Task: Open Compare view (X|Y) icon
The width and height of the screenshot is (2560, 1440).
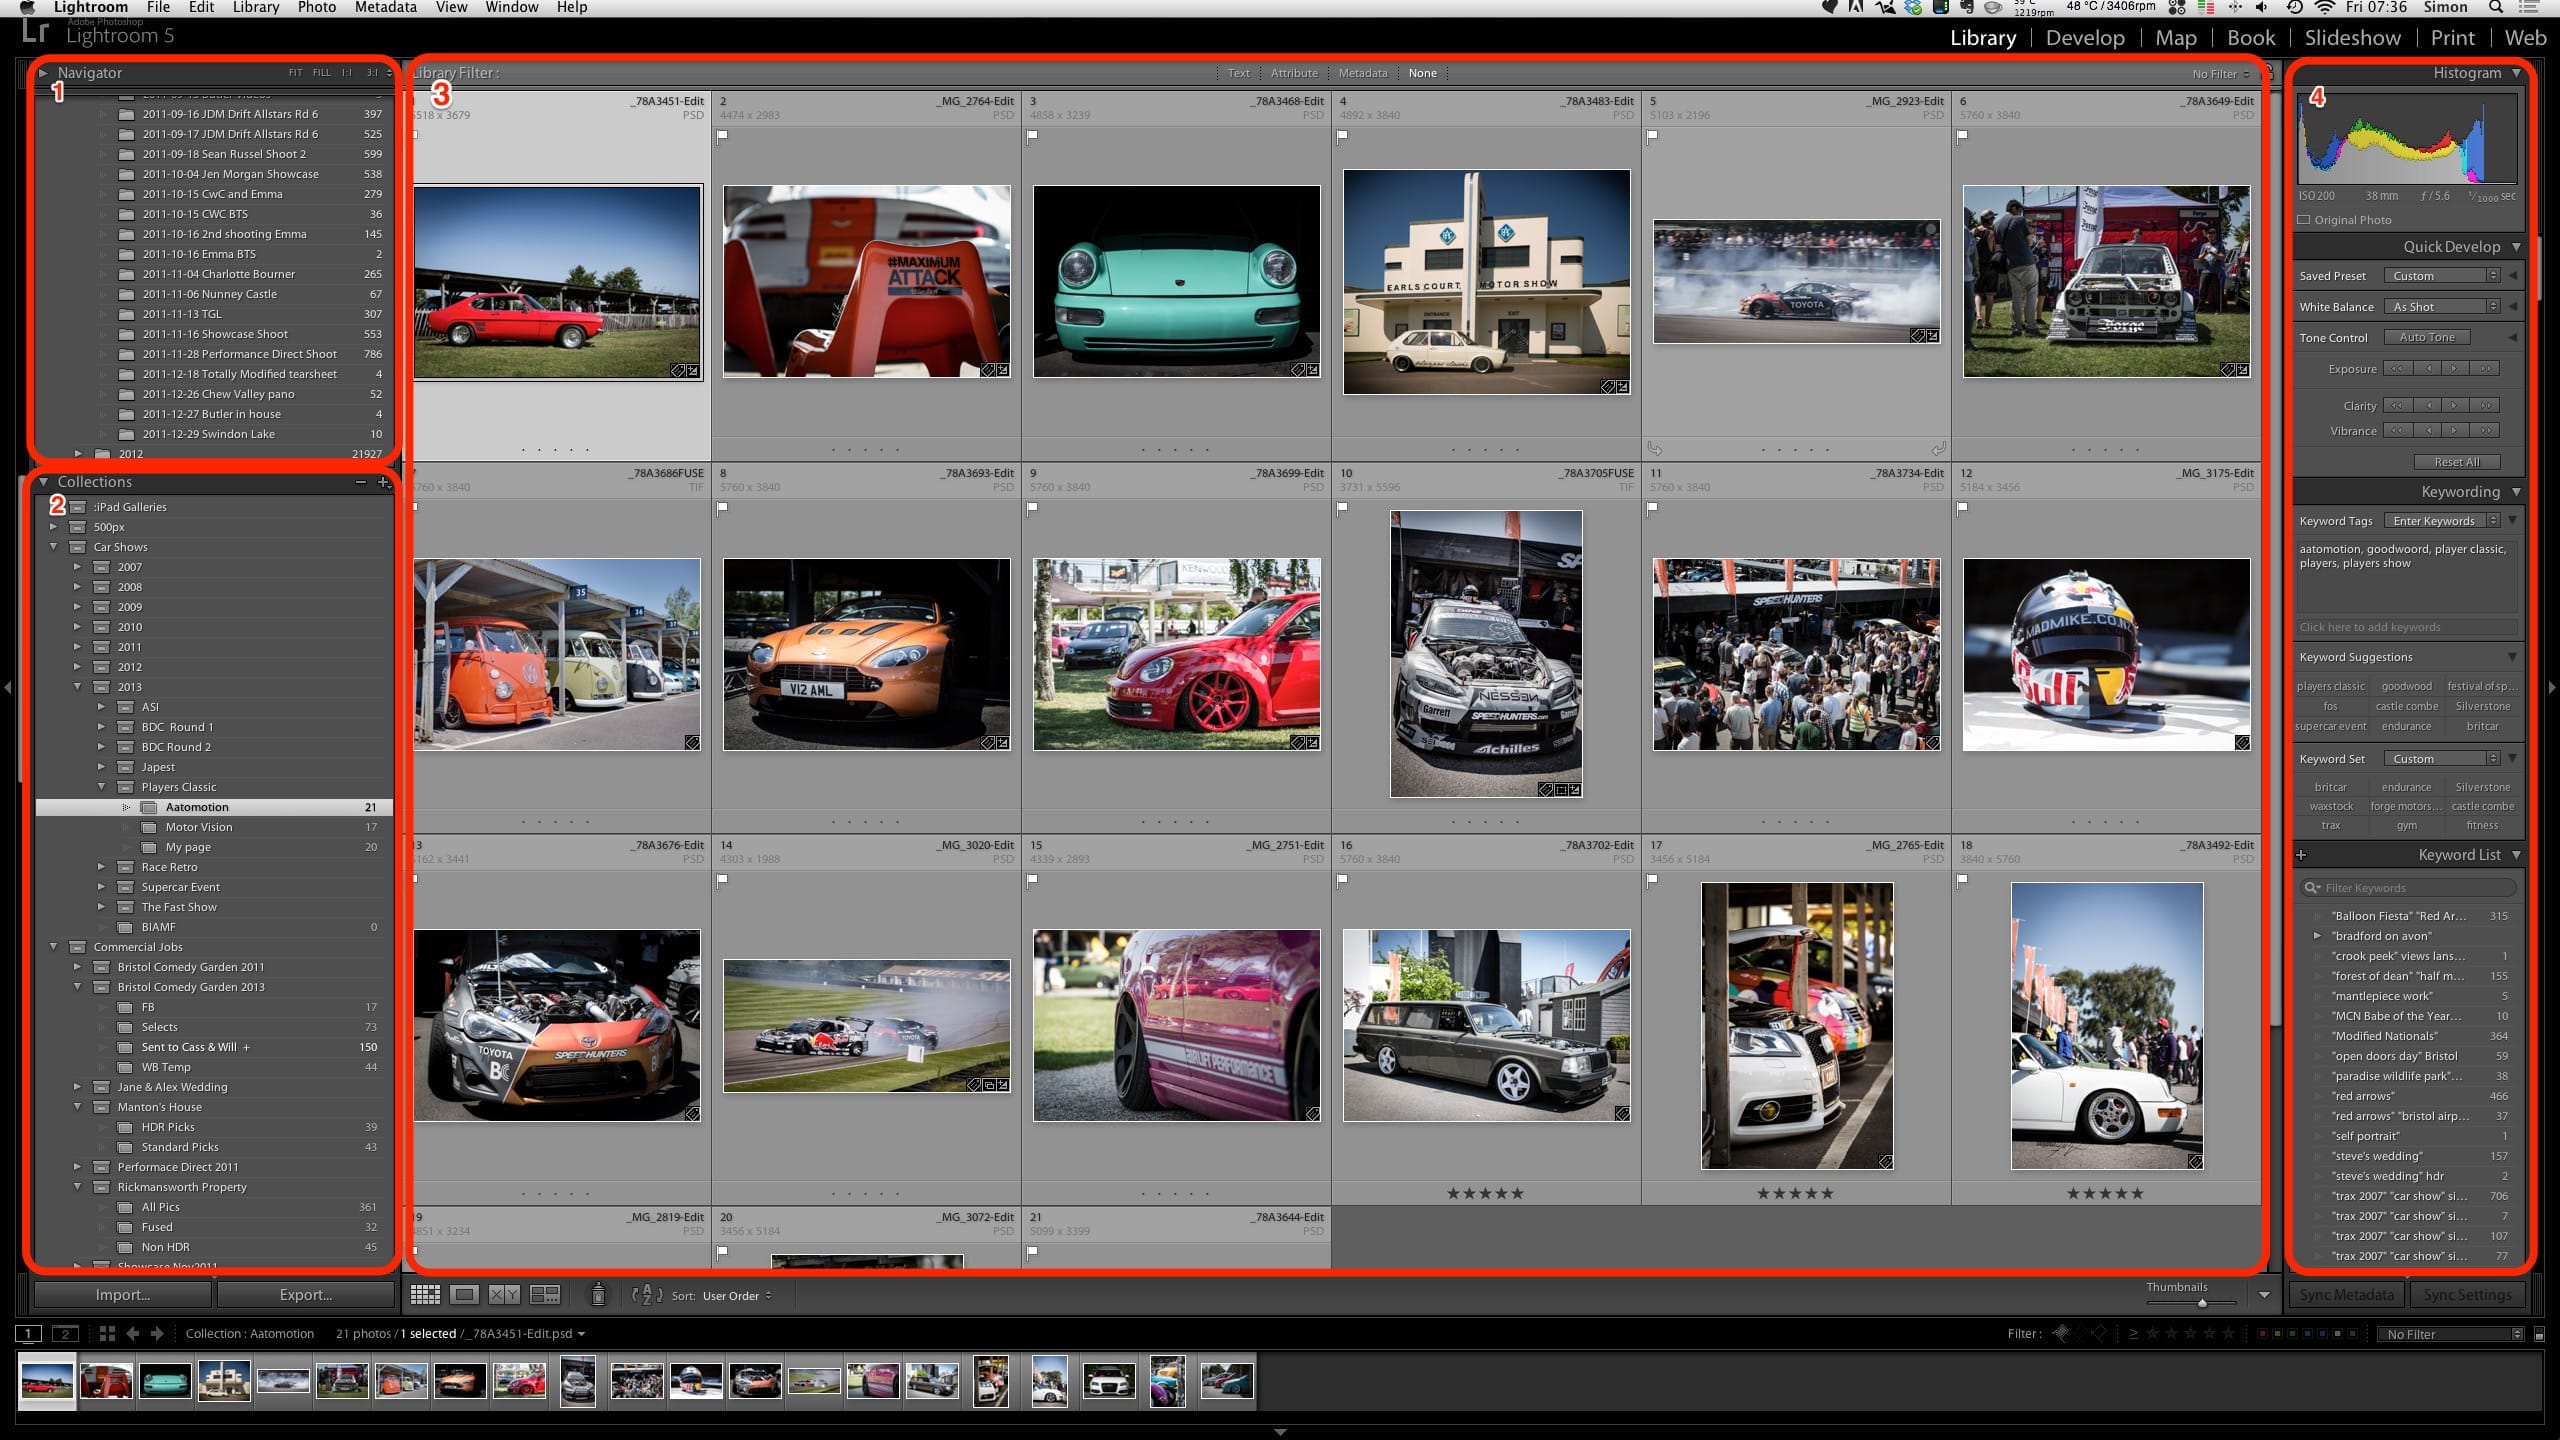Action: point(504,1295)
